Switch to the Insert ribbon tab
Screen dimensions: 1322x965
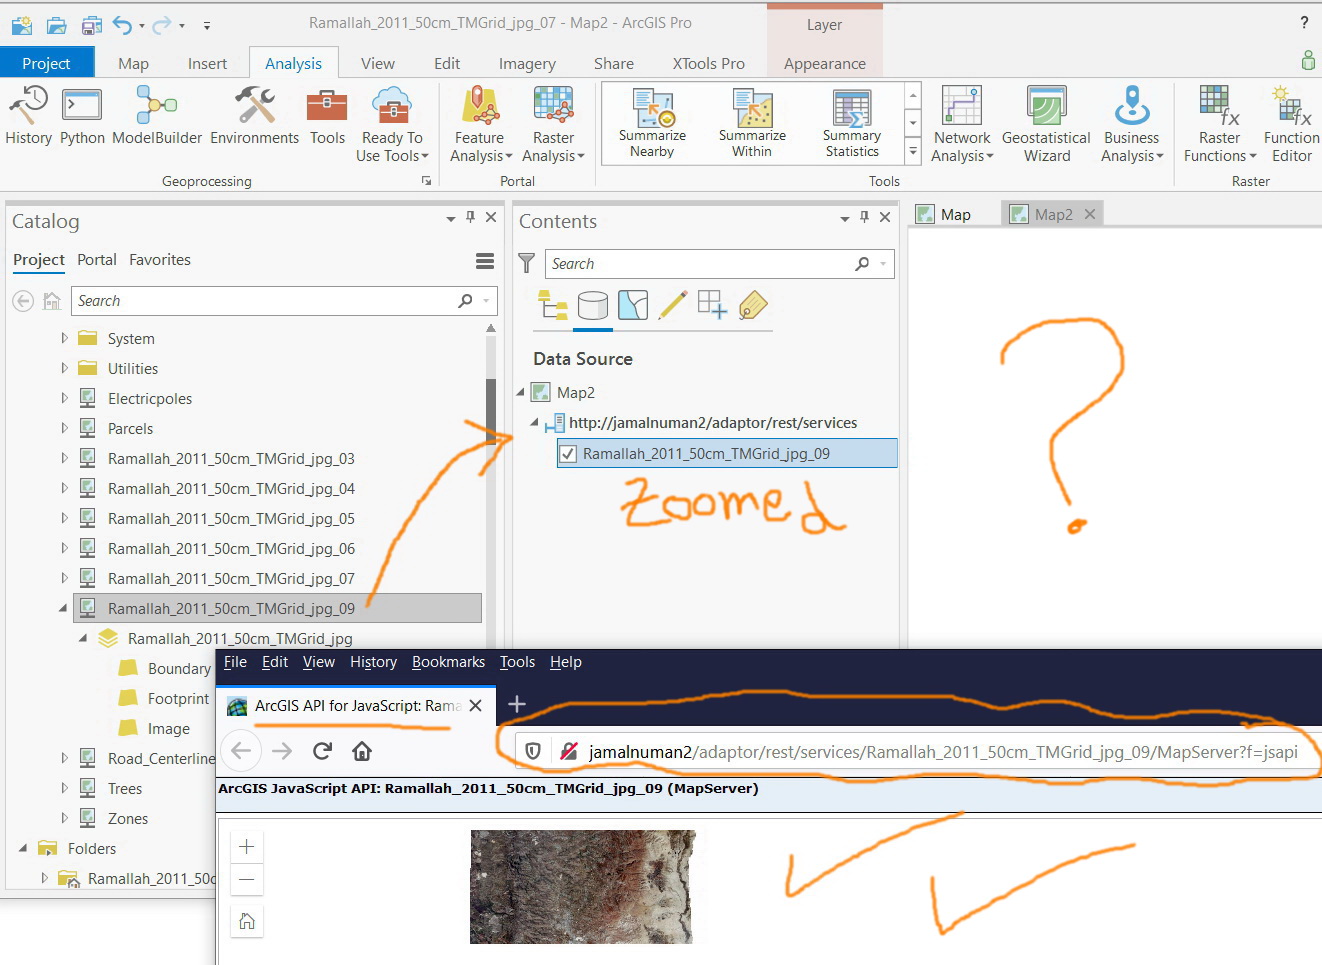(207, 63)
